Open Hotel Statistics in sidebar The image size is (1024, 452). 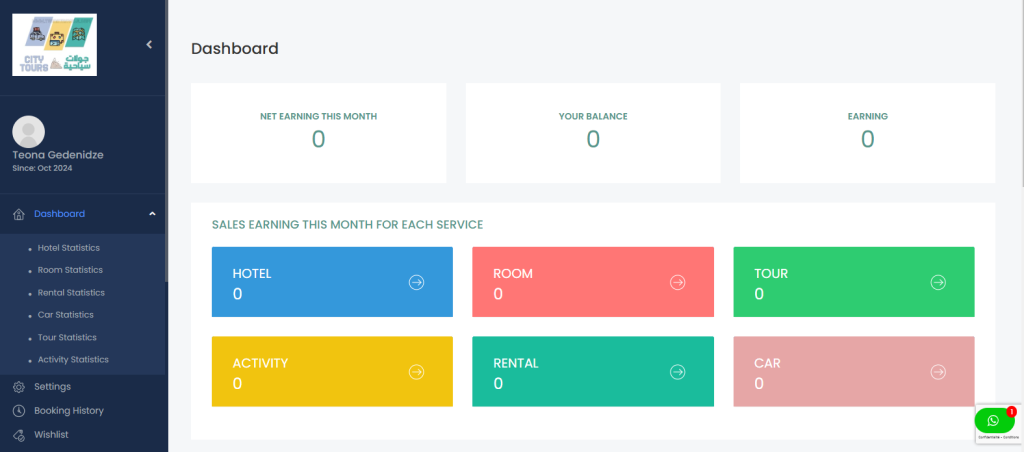click(68, 248)
